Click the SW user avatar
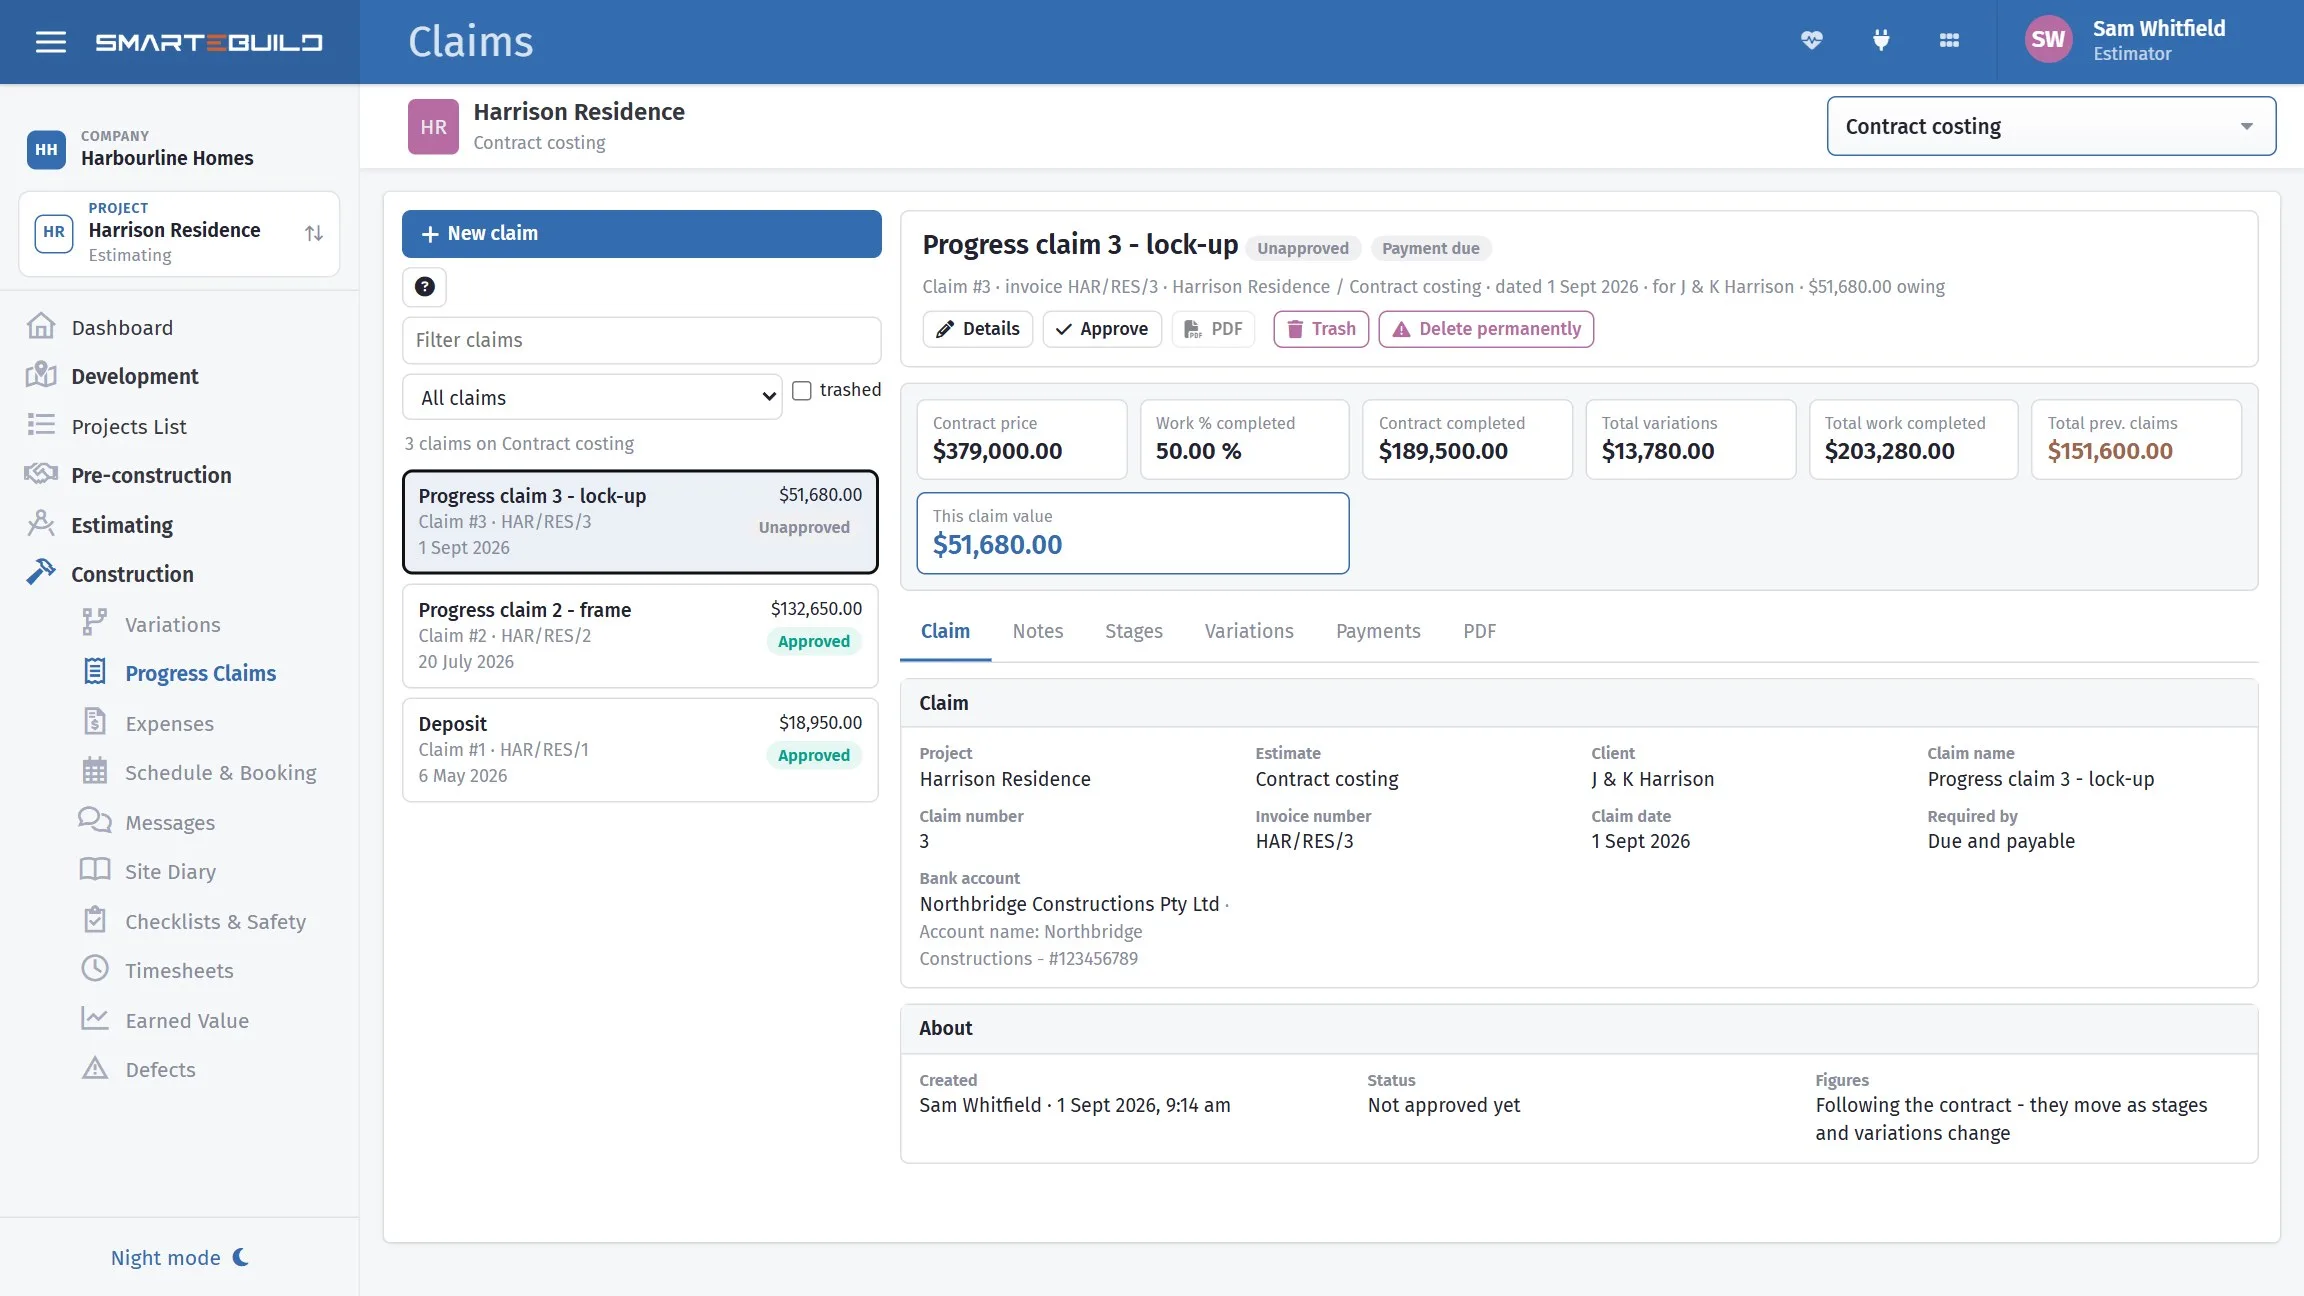The height and width of the screenshot is (1296, 2304). coord(2047,40)
